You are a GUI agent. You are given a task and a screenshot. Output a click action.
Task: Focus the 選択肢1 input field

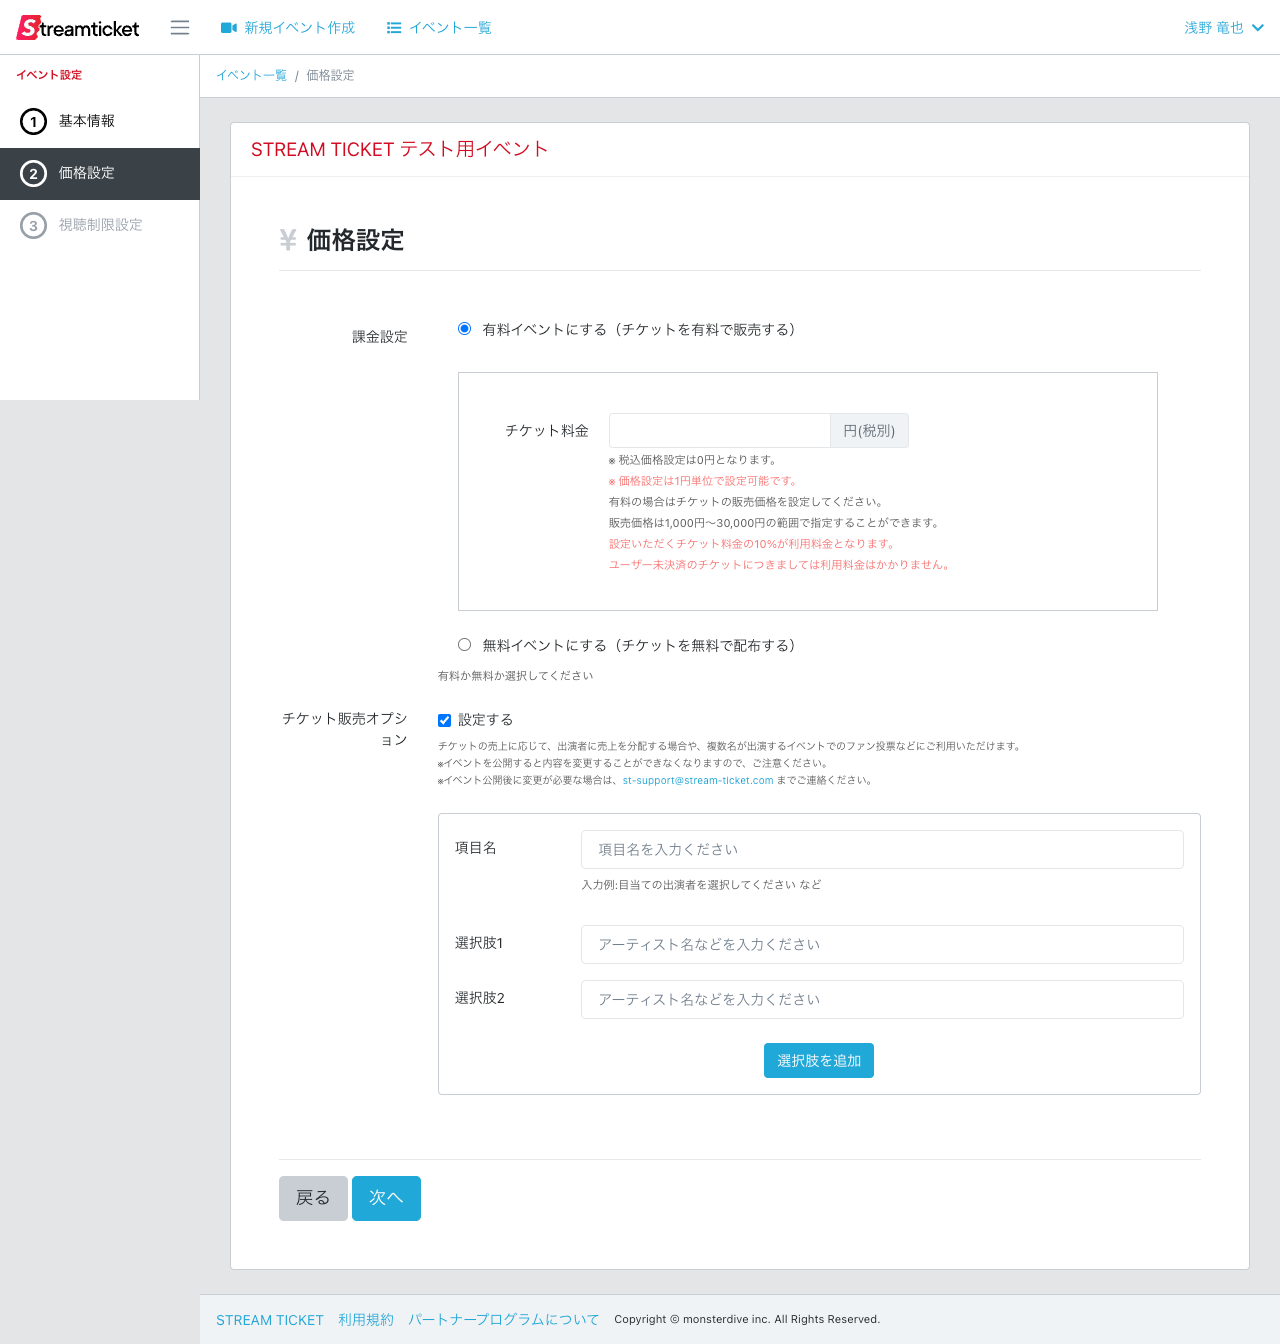coord(882,944)
